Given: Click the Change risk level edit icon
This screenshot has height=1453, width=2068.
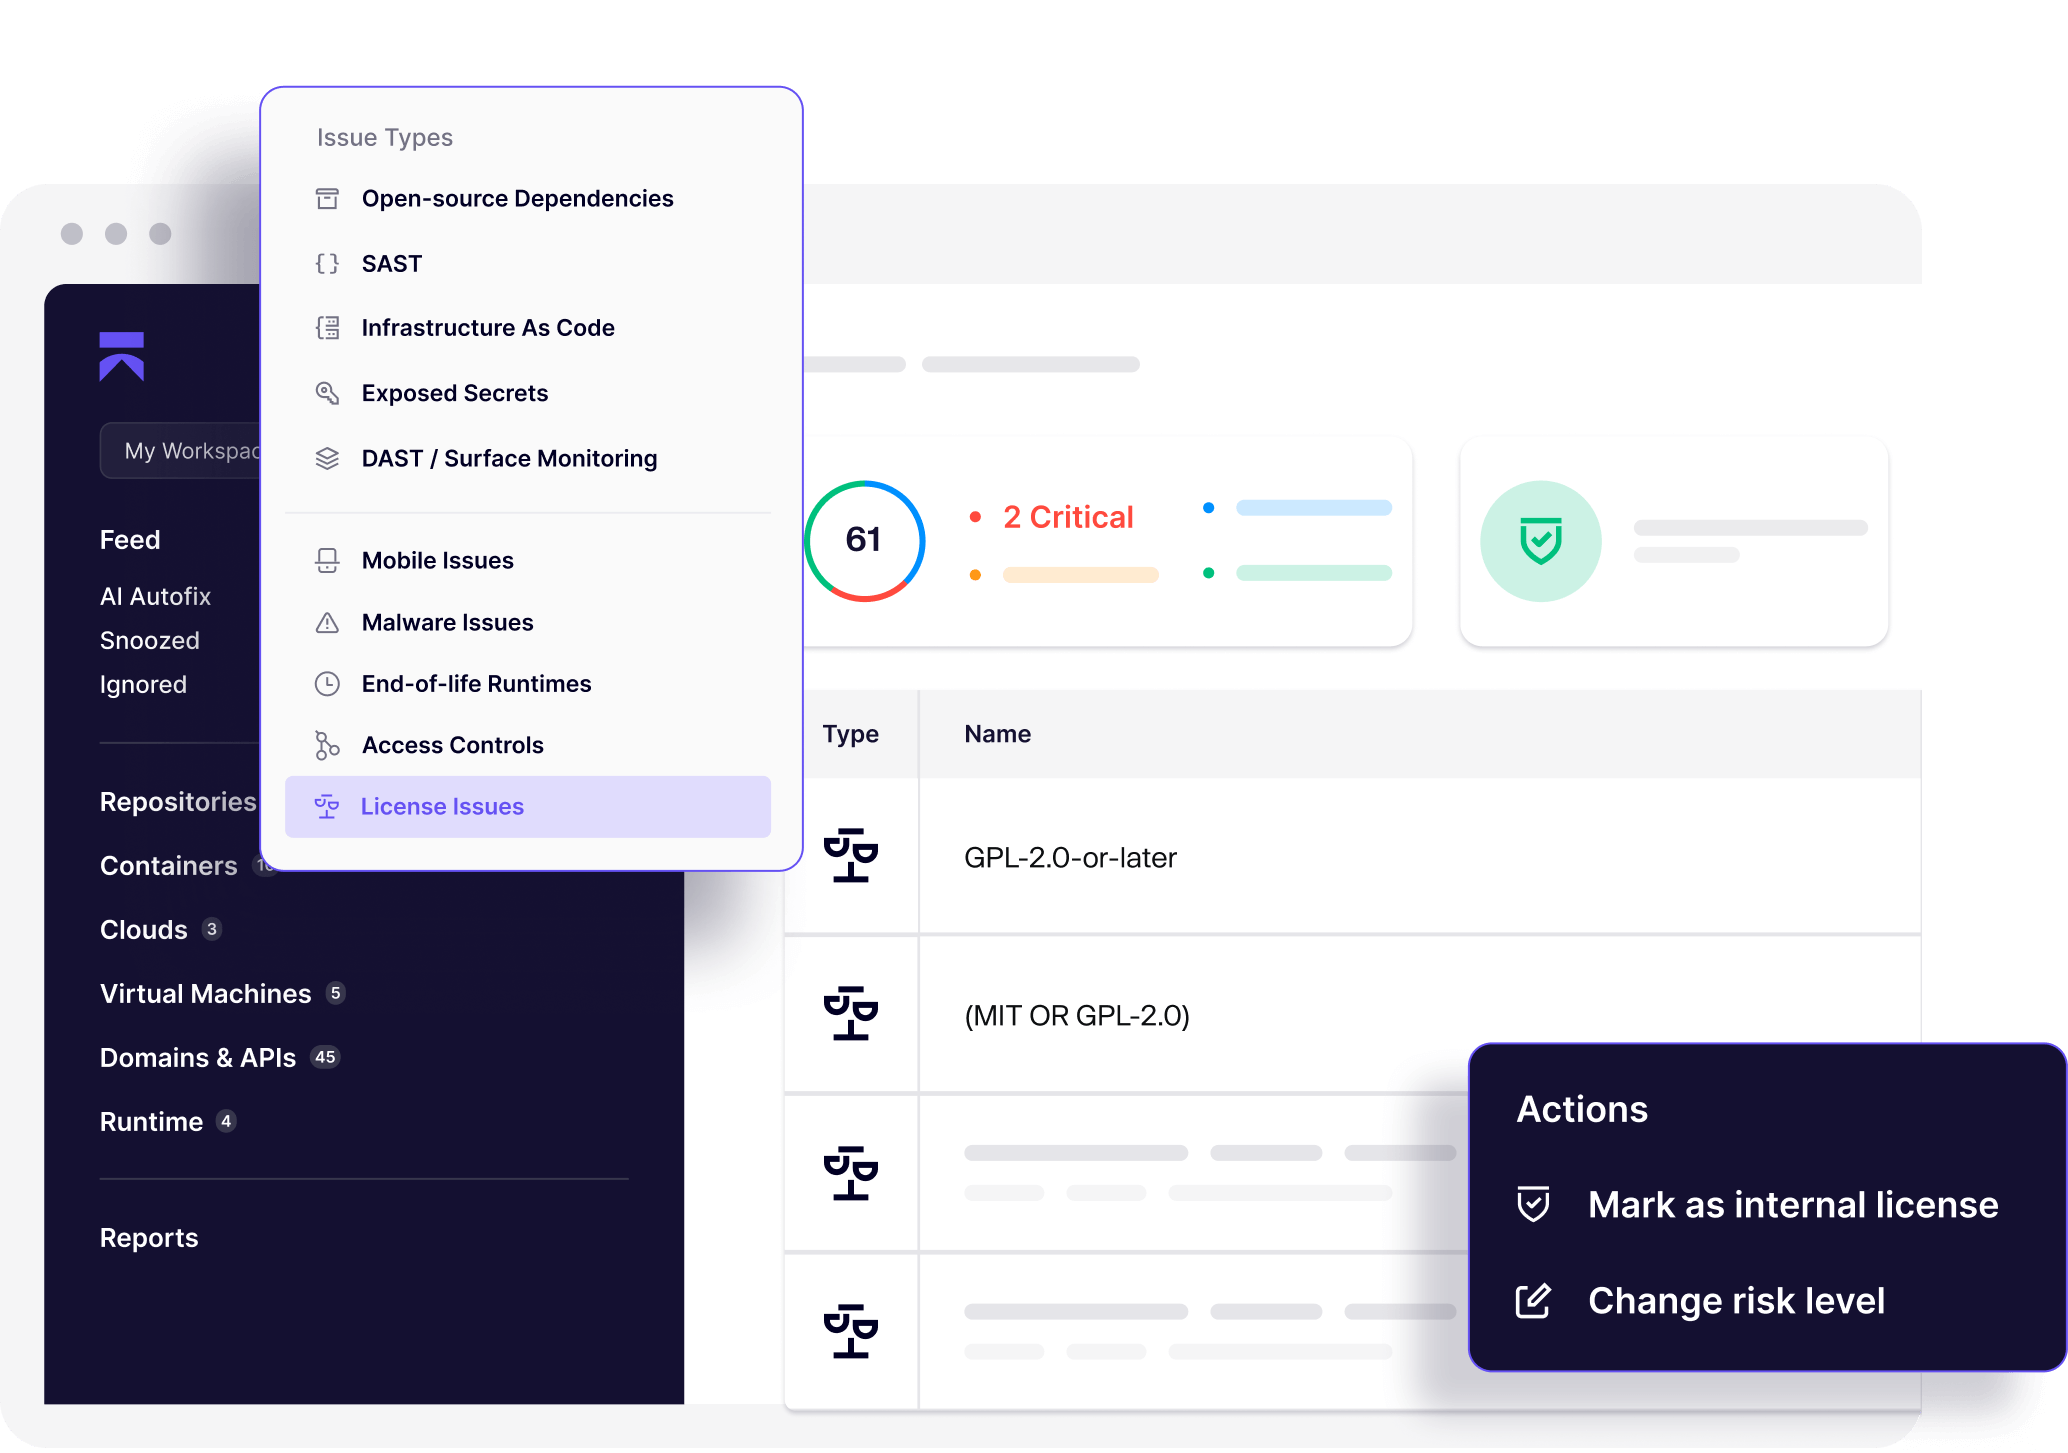Looking at the screenshot, I should click(x=1533, y=1301).
